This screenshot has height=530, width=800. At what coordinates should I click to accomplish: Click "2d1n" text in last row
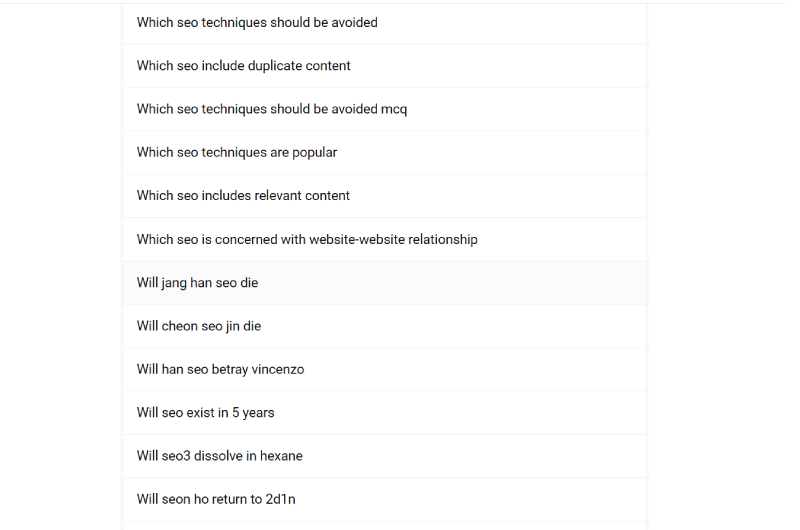point(281,499)
